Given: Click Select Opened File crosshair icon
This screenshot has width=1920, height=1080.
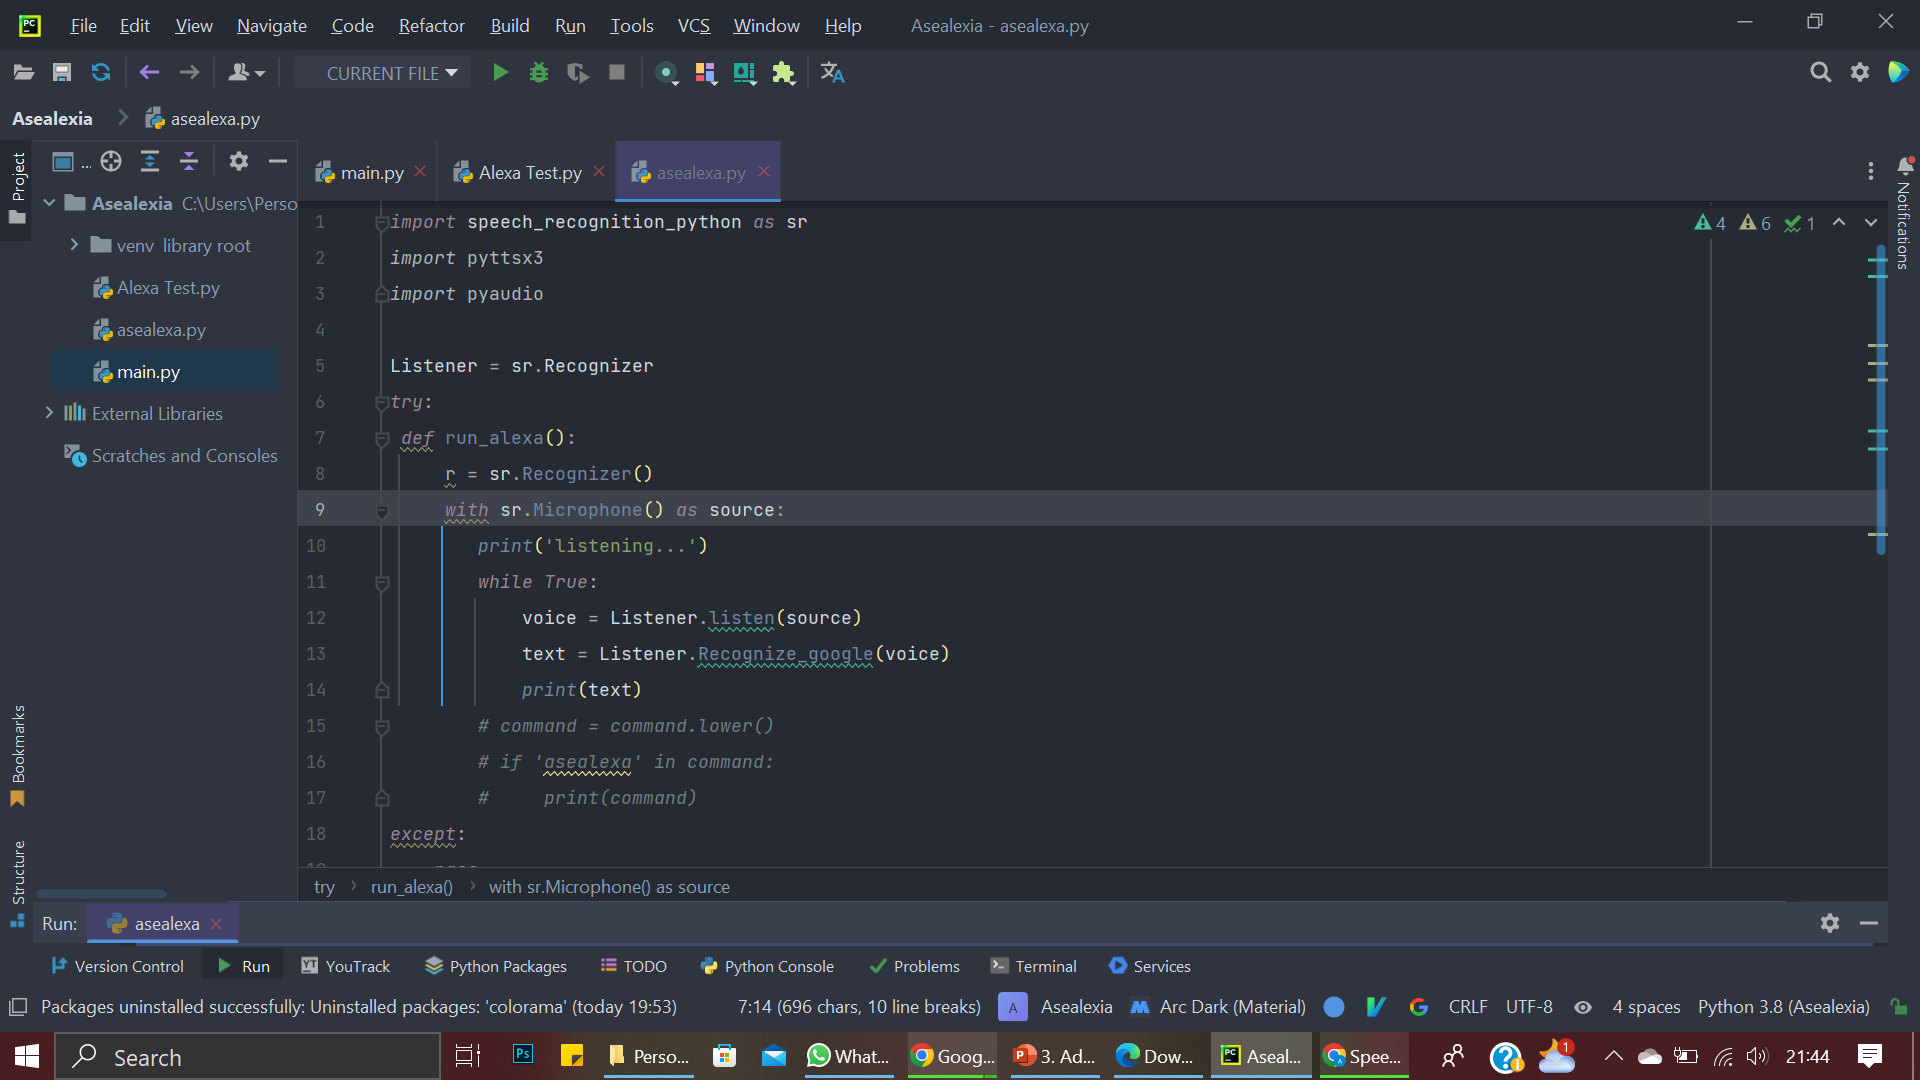Looking at the screenshot, I should click(111, 162).
